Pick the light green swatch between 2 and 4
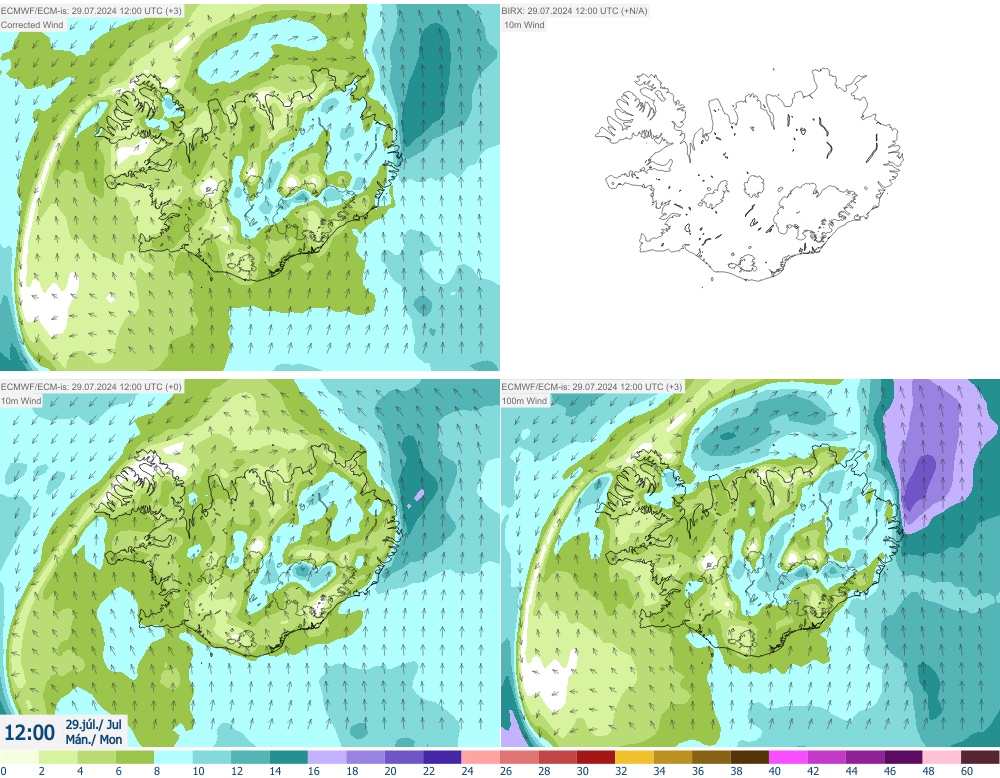 click(58, 757)
